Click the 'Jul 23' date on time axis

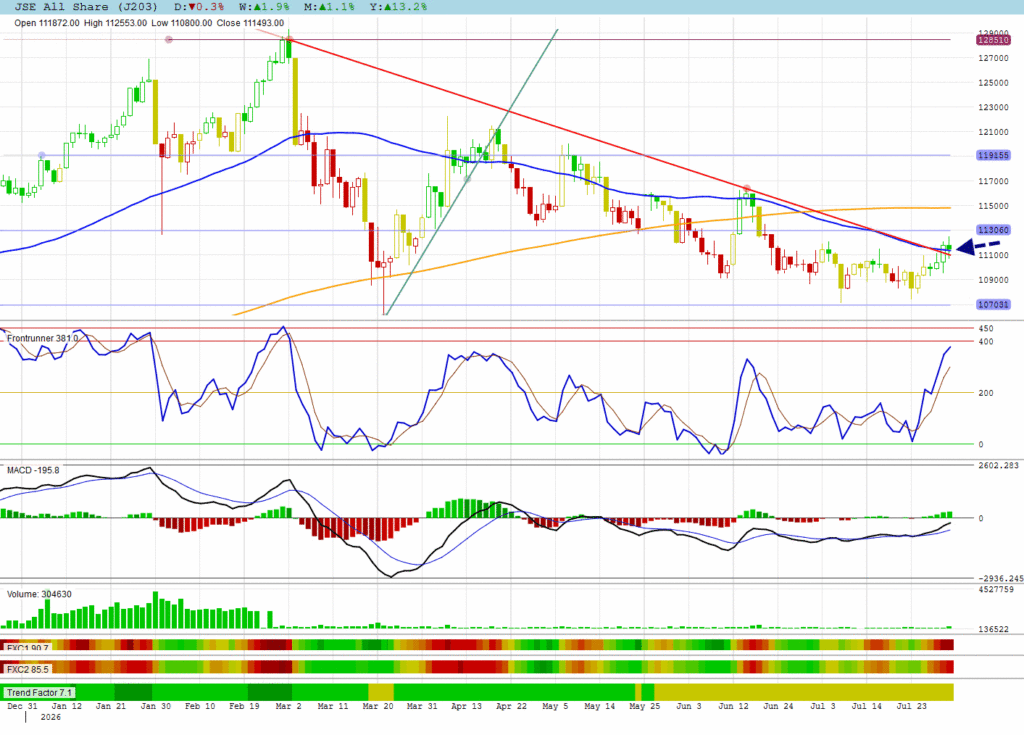(x=911, y=706)
